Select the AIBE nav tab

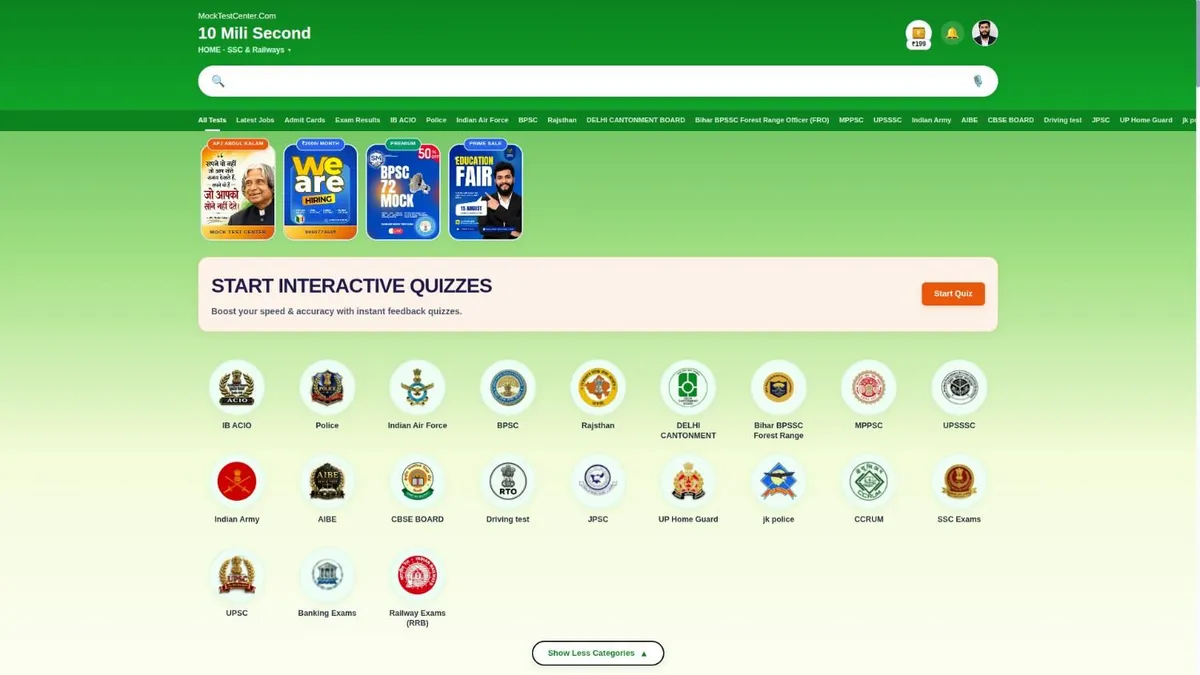click(x=970, y=120)
